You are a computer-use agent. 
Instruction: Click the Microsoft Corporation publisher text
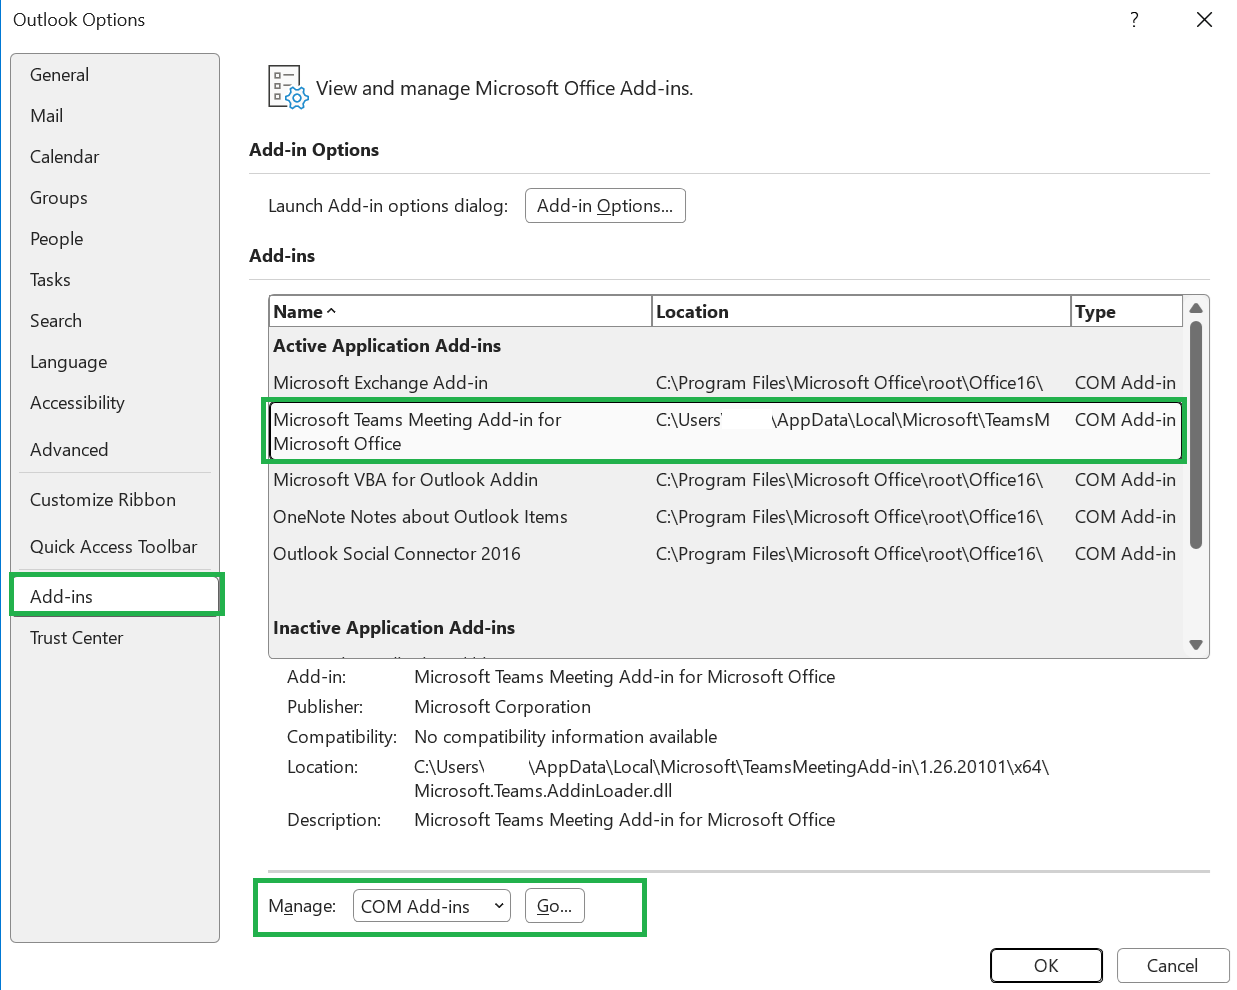[502, 707]
